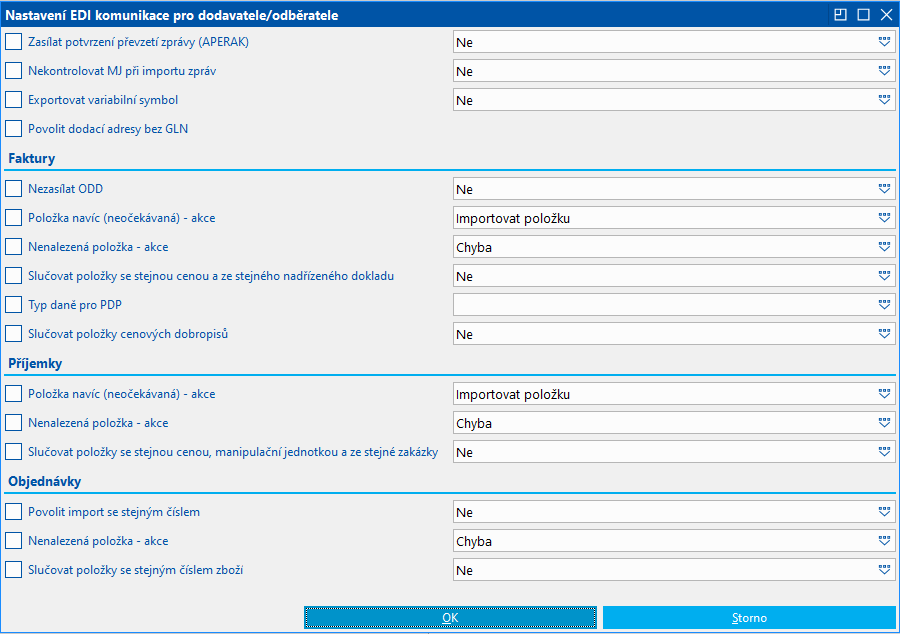This screenshot has height=634, width=900.
Task: Enable Povolit import se stejným číslem checkbox
Action: [x=13, y=512]
